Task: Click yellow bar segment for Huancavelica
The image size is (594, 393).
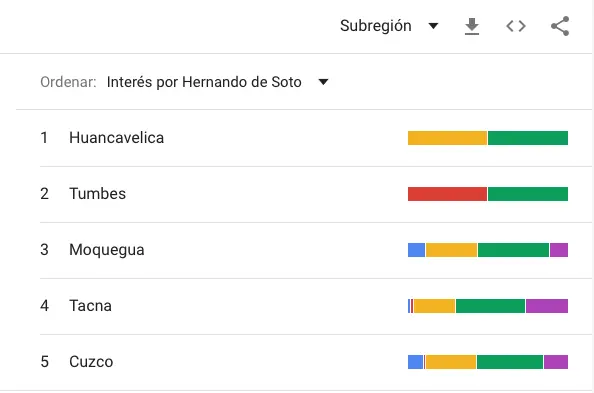Action: [x=447, y=138]
